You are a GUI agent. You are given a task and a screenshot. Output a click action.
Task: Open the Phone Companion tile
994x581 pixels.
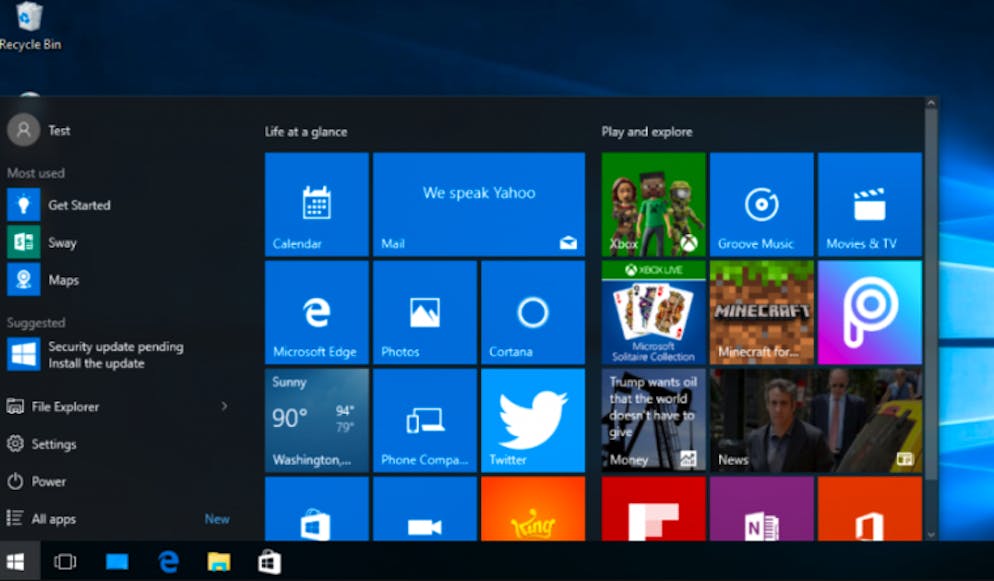pyautogui.click(x=425, y=421)
